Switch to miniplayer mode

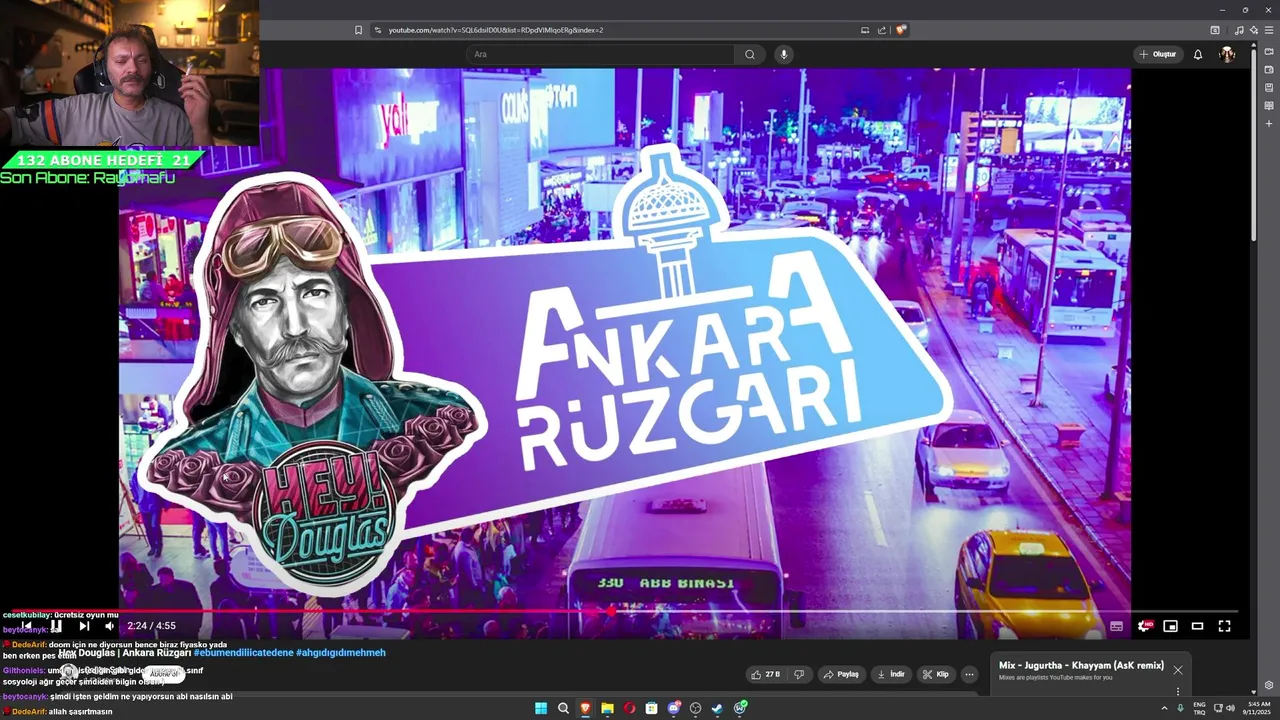pyautogui.click(x=1170, y=626)
